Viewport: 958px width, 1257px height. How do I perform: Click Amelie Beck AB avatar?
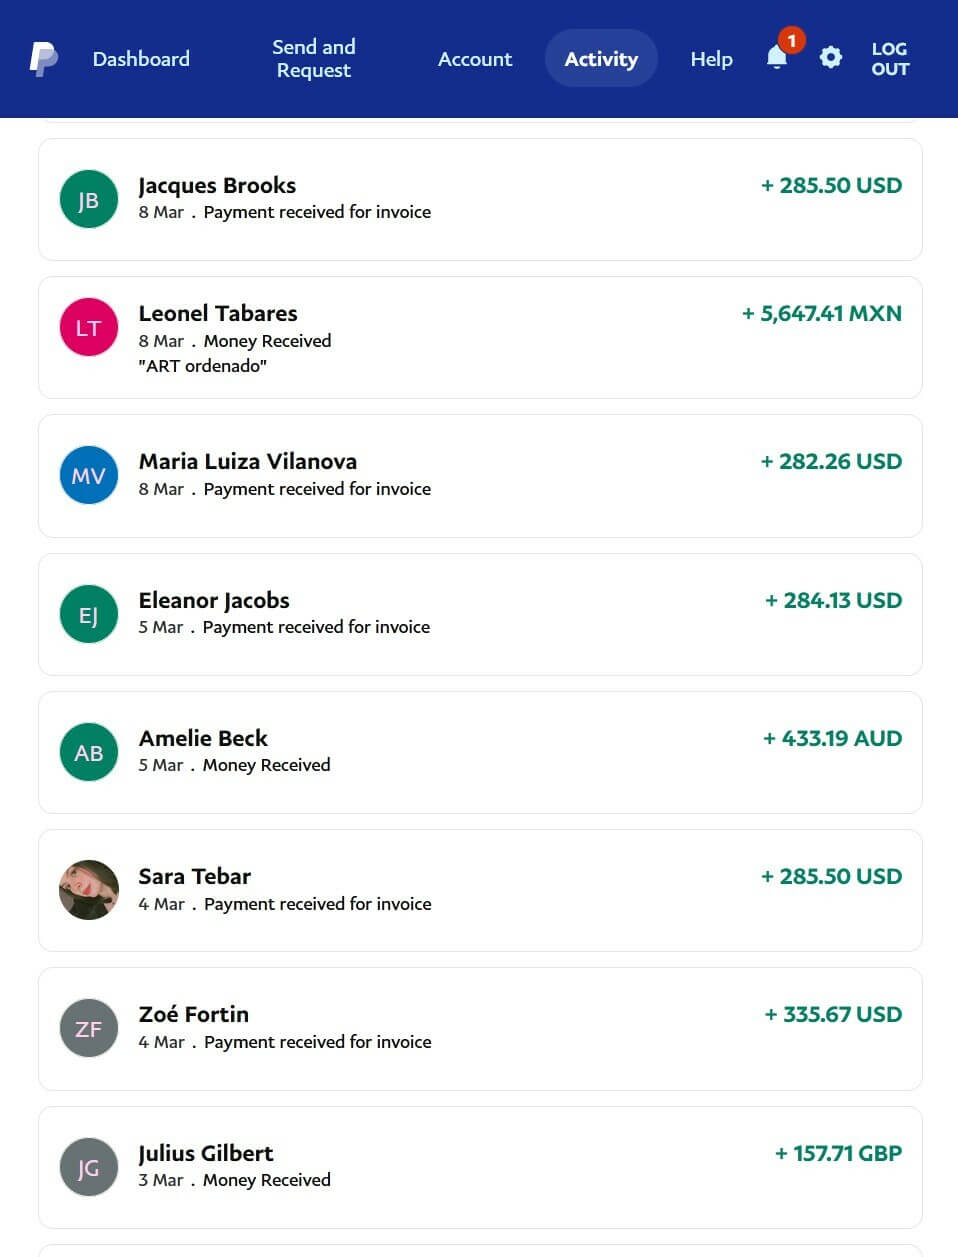point(89,752)
